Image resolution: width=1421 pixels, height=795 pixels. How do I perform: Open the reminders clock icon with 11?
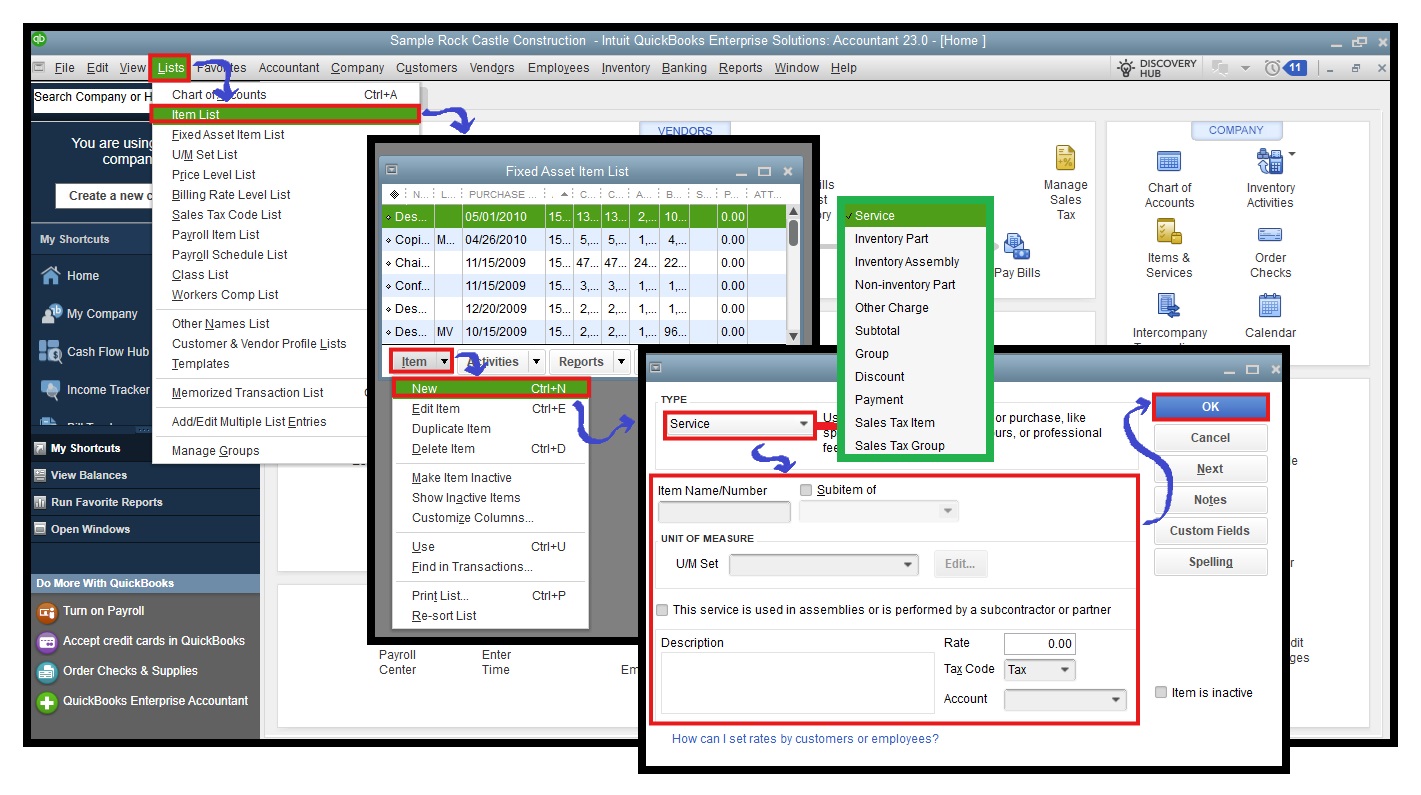coord(1284,68)
